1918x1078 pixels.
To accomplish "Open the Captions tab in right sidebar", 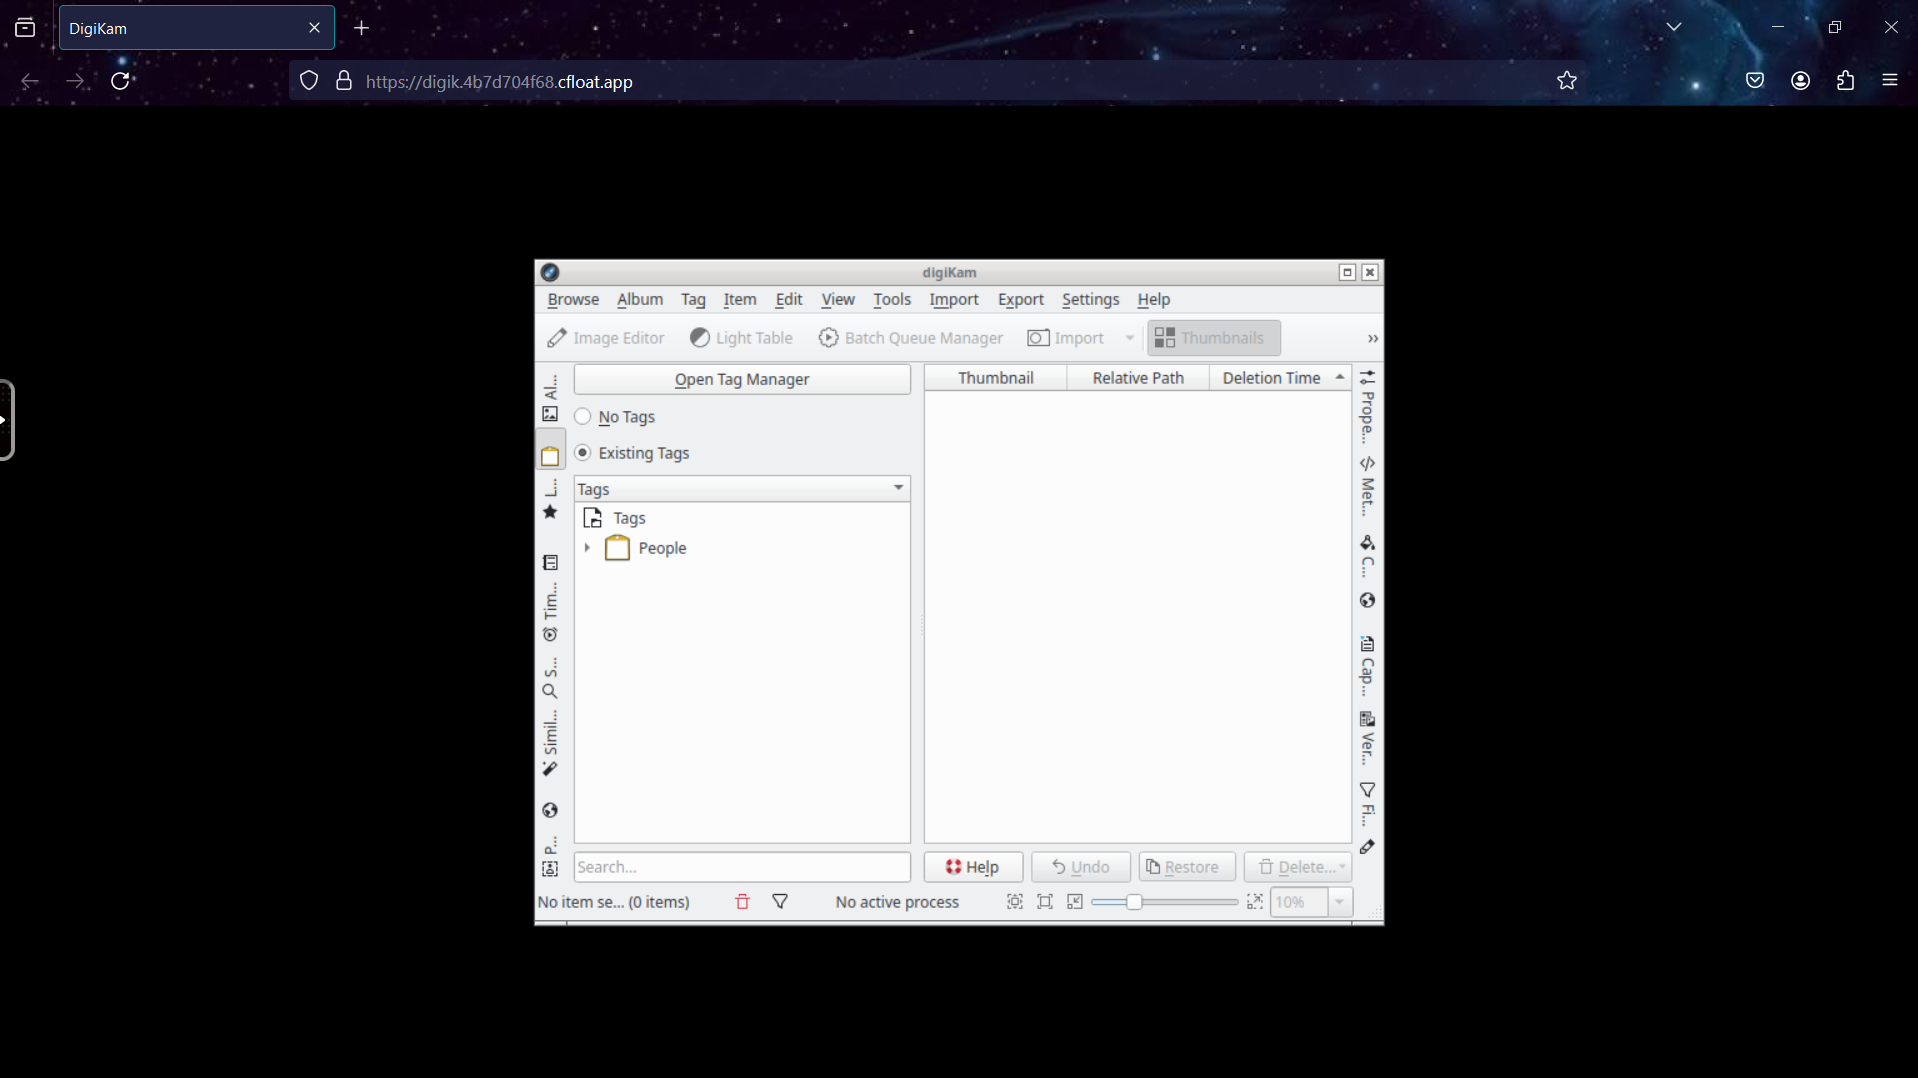I will pyautogui.click(x=1367, y=665).
